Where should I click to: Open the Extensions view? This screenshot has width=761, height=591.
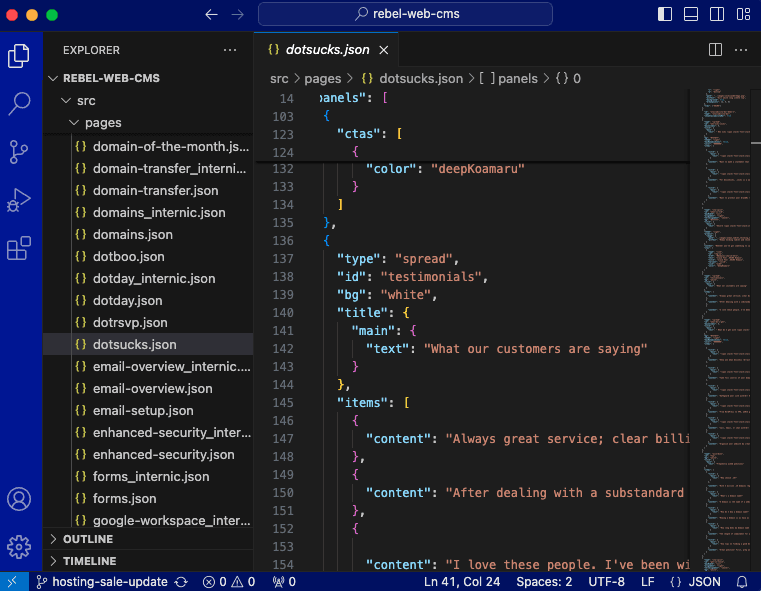(19, 248)
